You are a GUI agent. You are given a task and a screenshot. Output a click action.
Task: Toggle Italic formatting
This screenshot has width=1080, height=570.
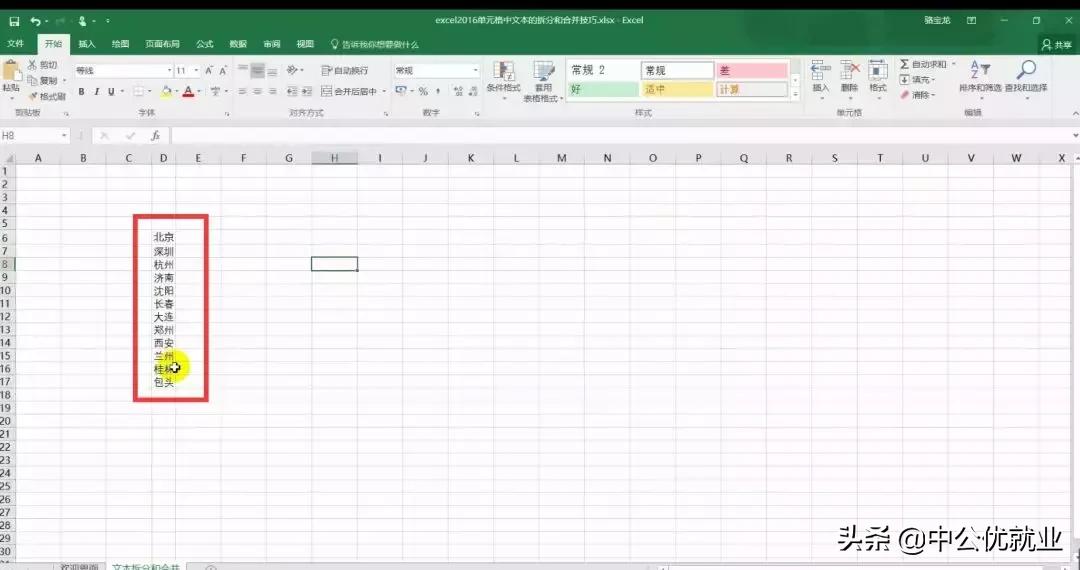(97, 92)
